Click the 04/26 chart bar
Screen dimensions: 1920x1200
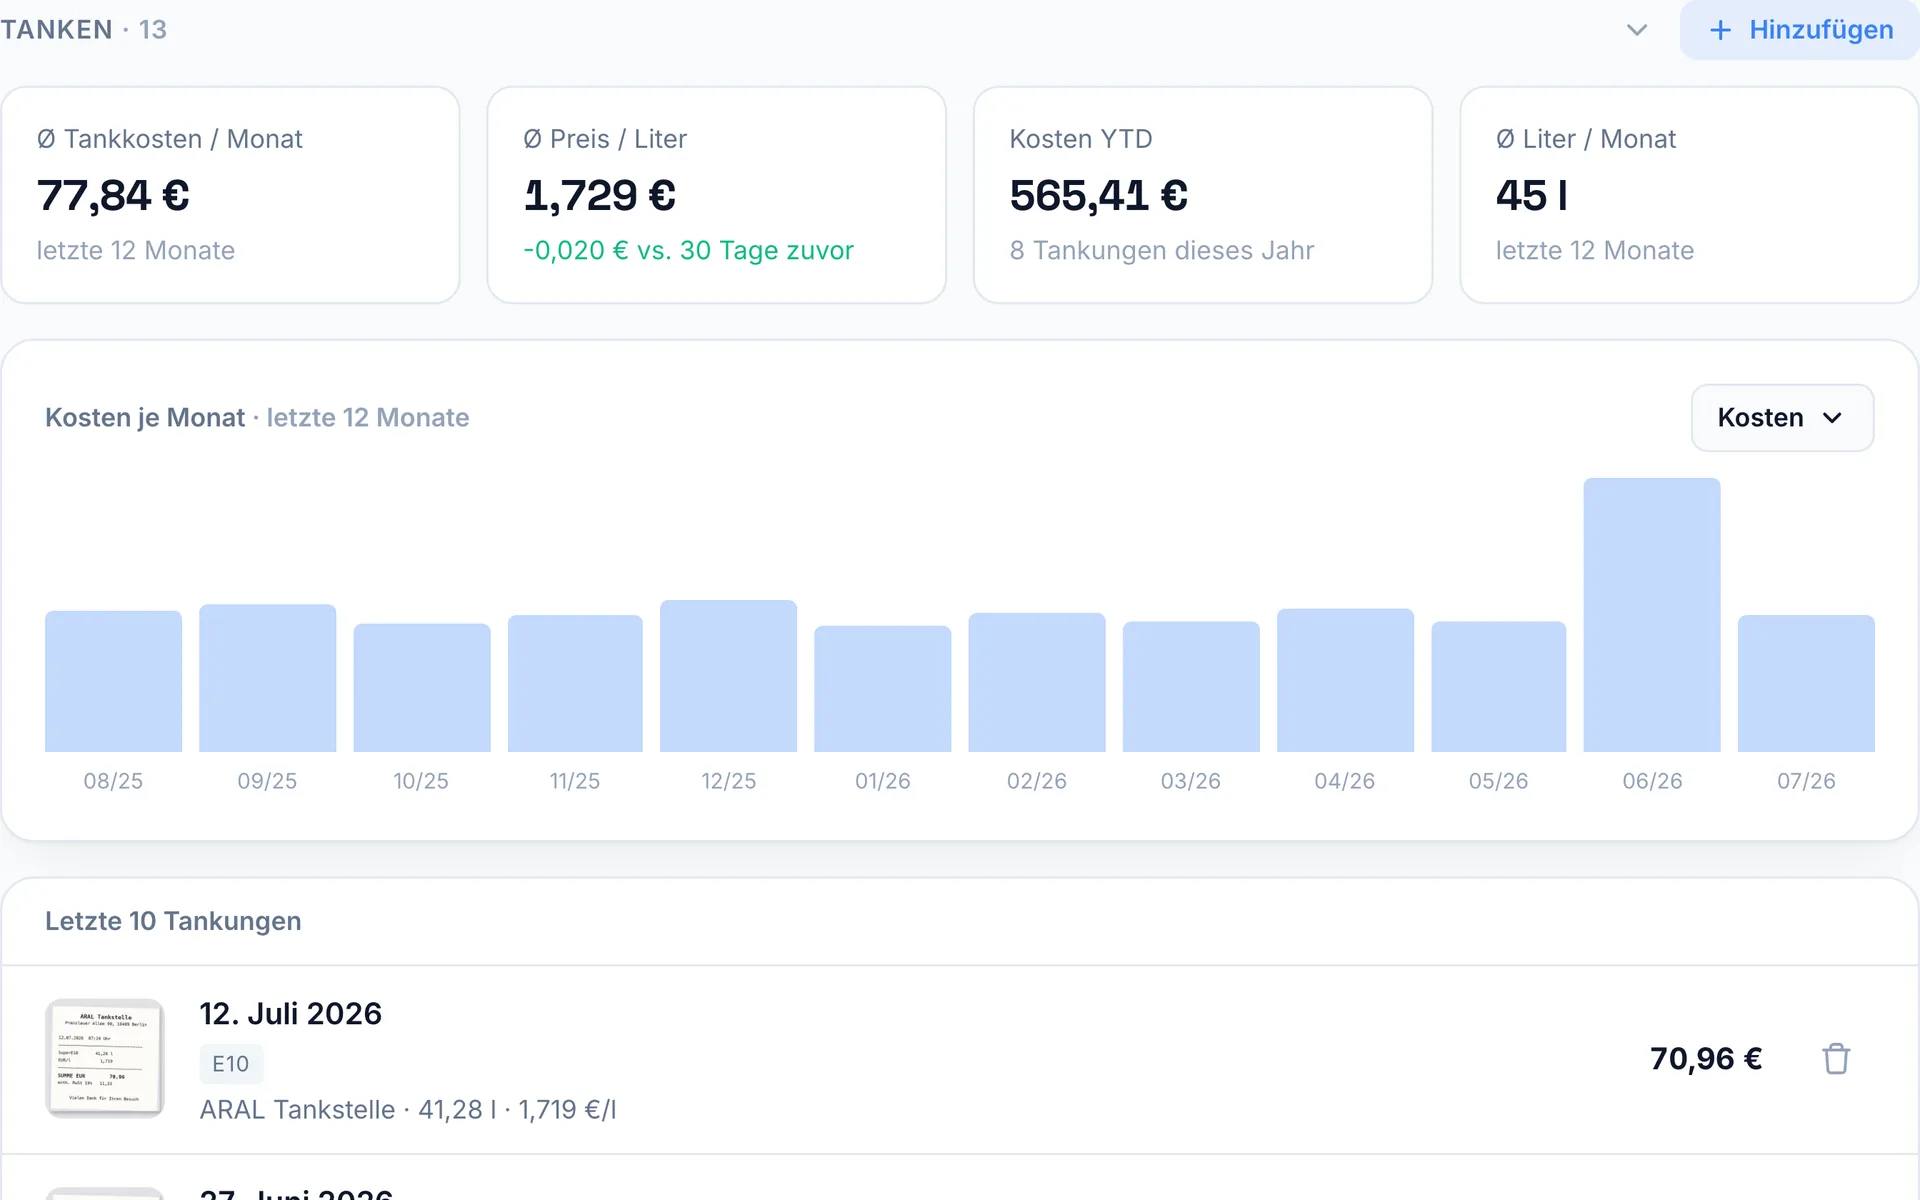tap(1345, 680)
